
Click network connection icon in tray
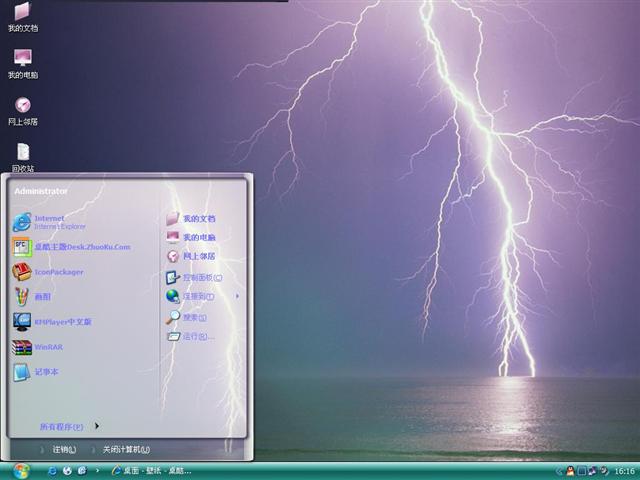[592, 471]
